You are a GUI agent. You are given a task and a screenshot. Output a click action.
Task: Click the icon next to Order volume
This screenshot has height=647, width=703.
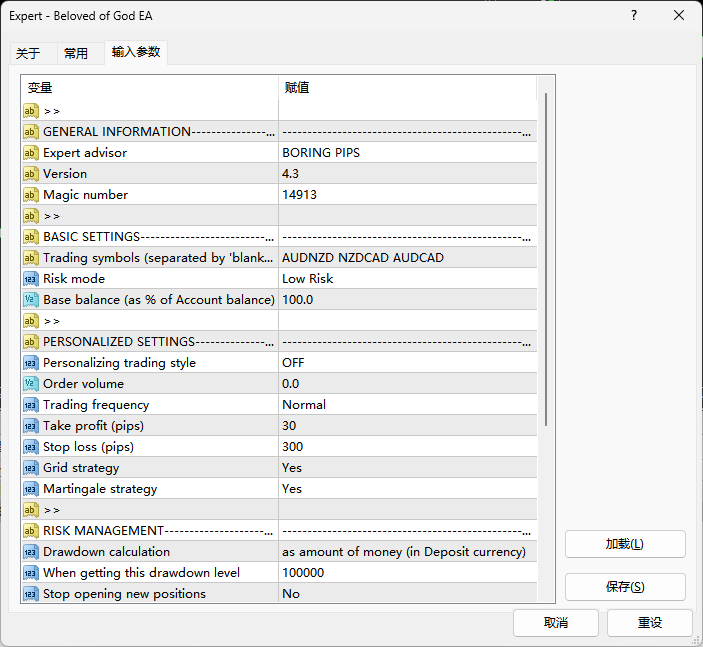pos(30,384)
